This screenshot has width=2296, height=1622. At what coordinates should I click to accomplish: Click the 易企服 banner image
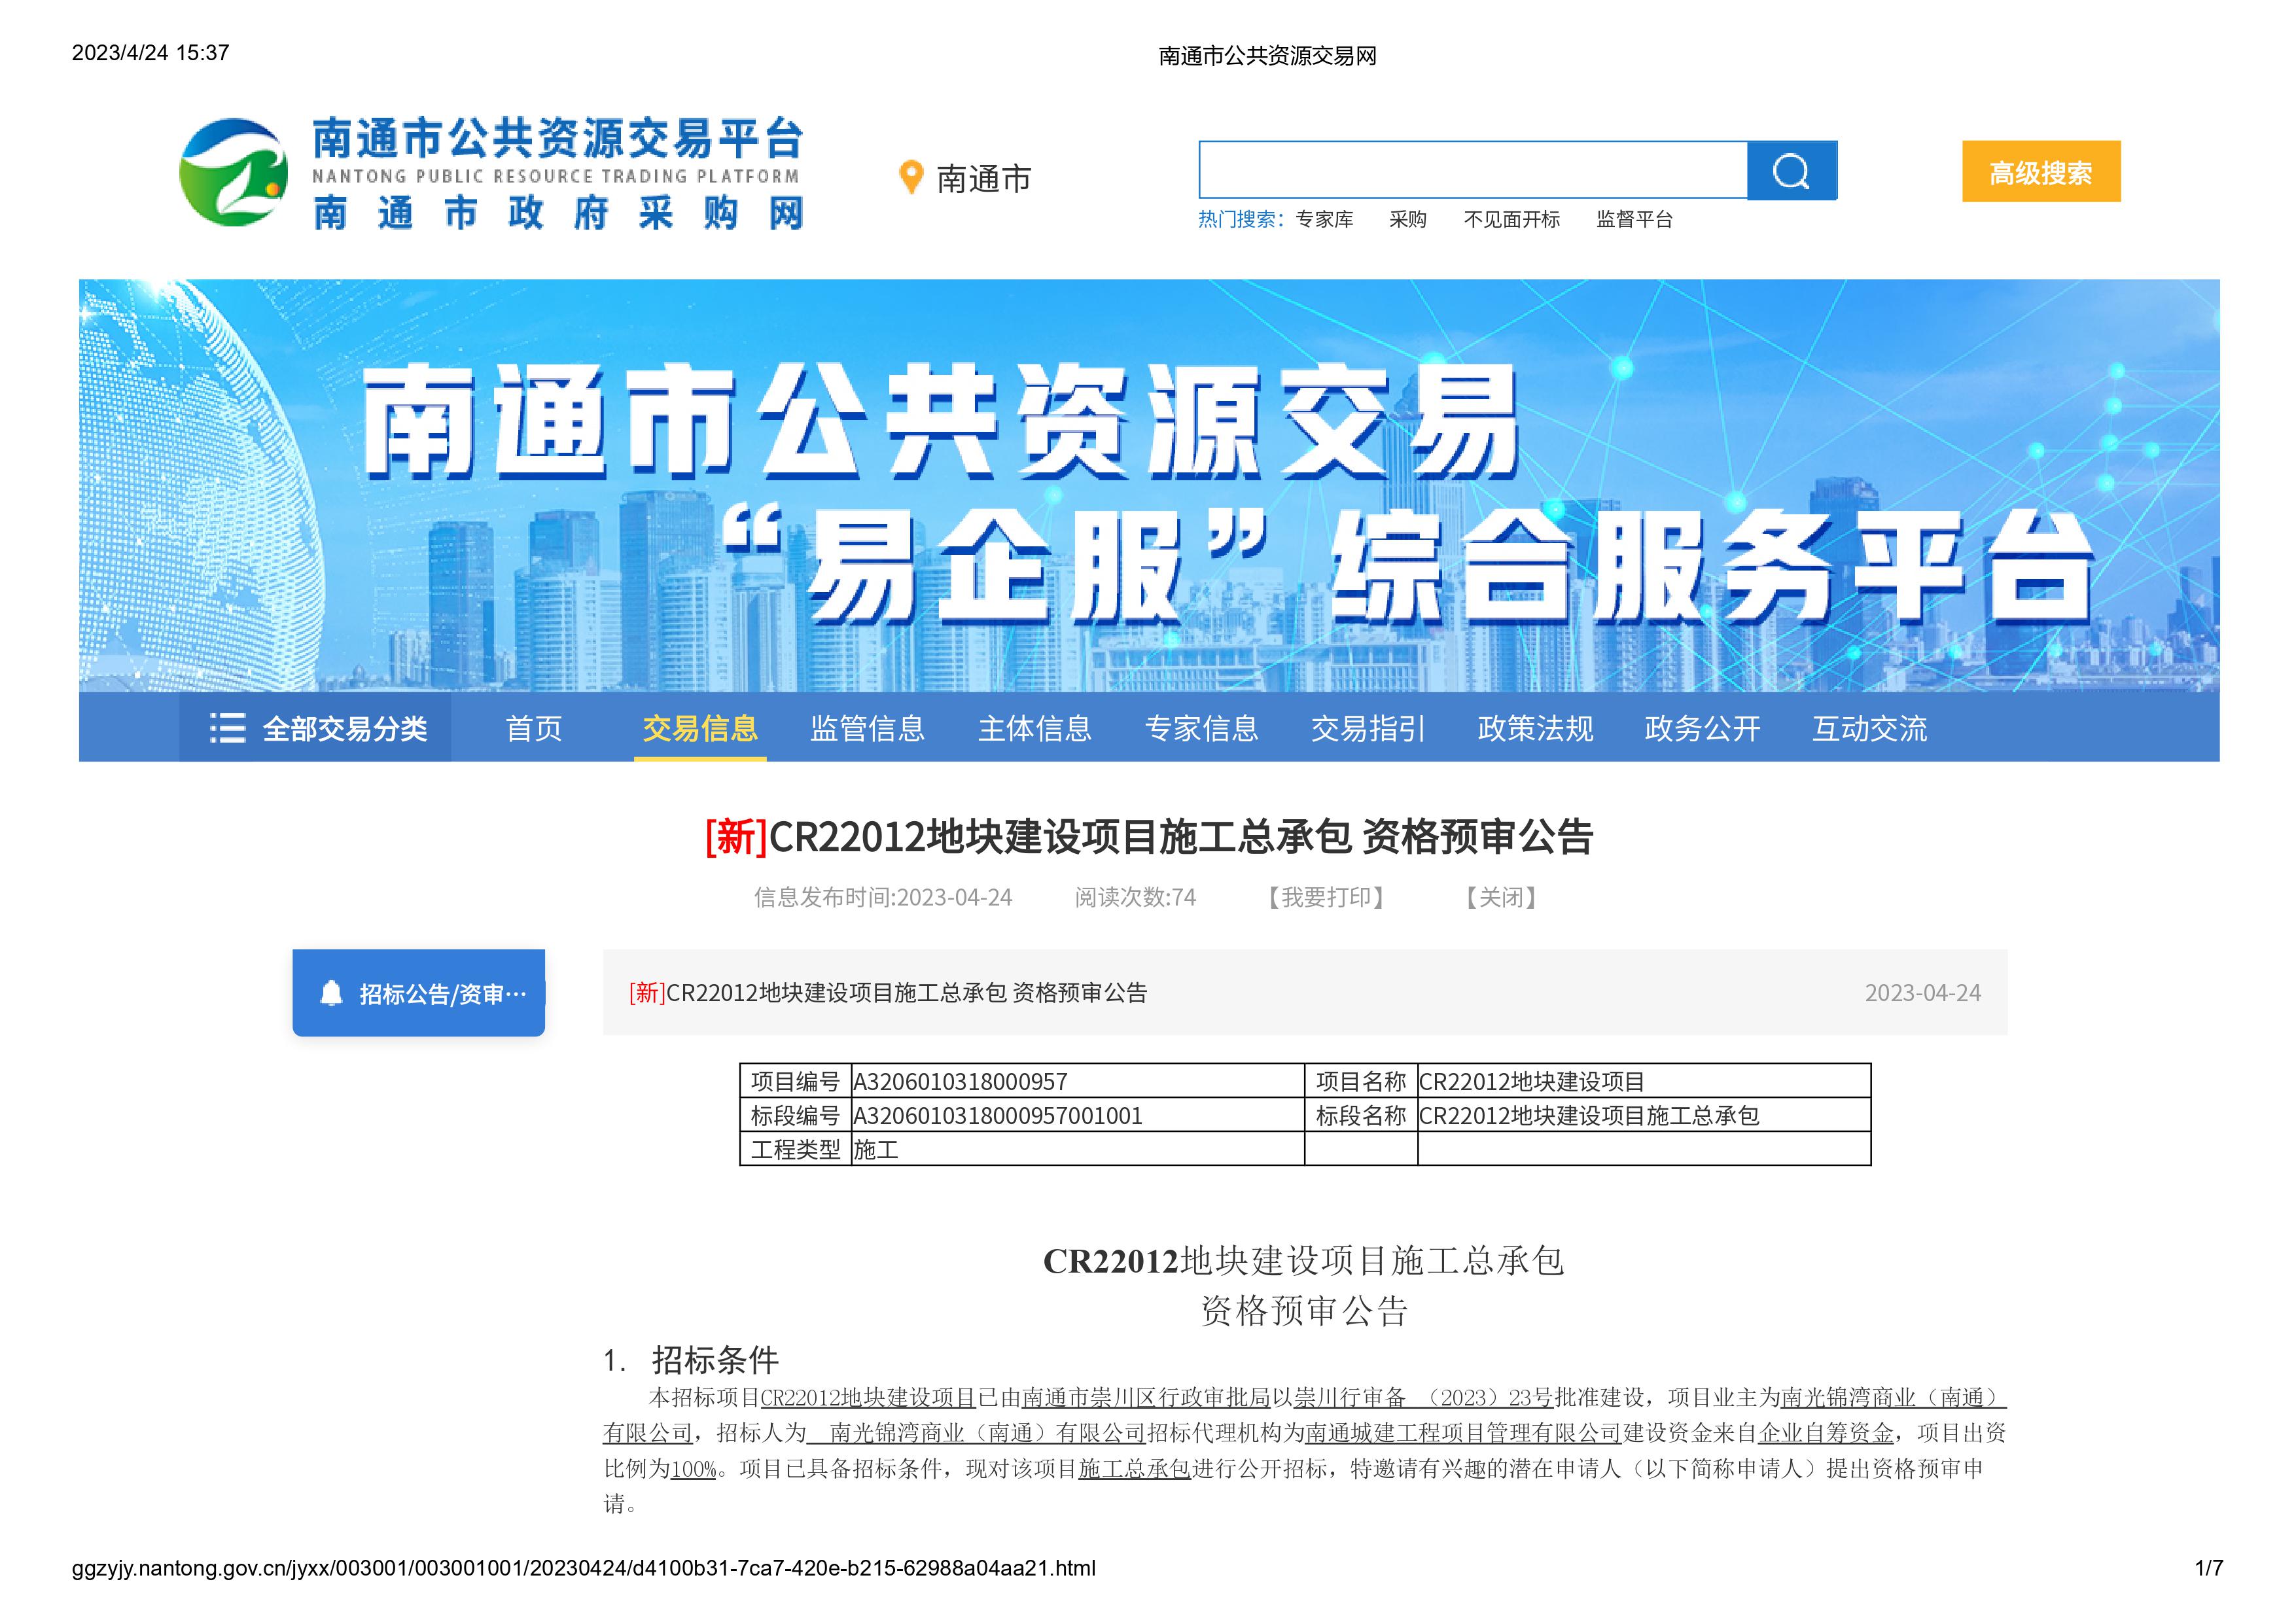pos(1148,485)
